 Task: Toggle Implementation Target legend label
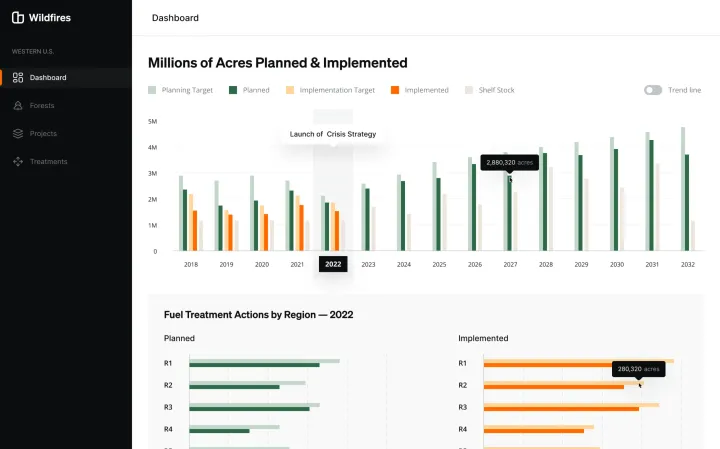click(x=337, y=90)
